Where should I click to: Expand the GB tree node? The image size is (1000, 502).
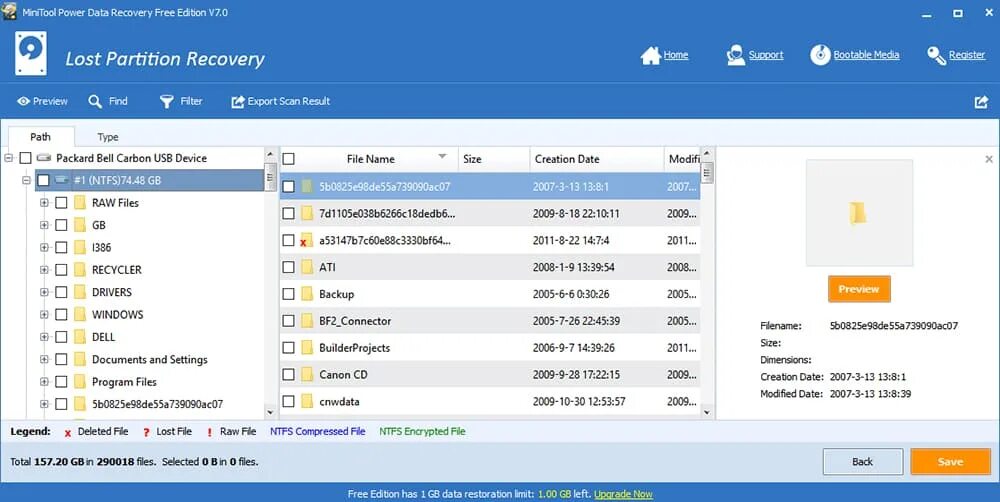[x=44, y=225]
